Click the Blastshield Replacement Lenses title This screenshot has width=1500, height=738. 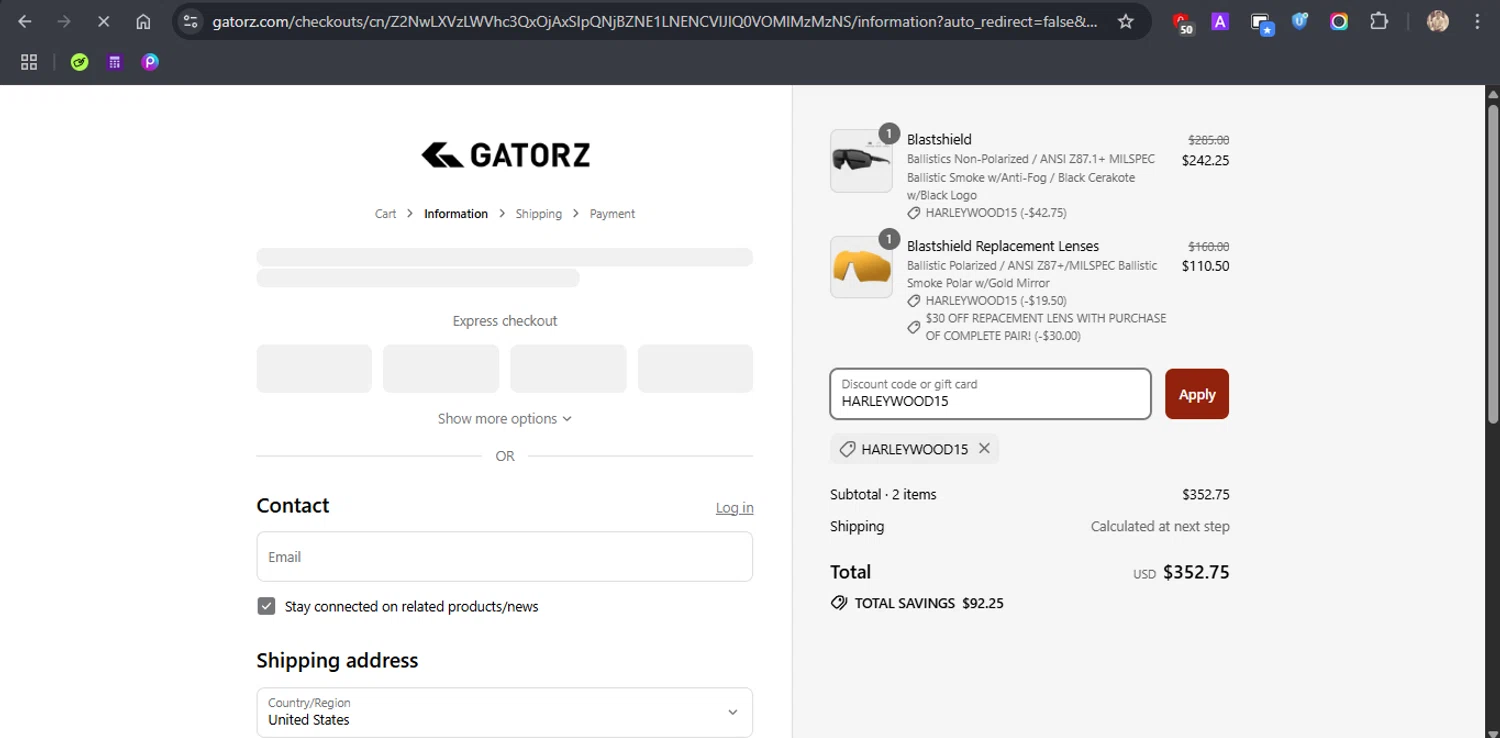1003,246
